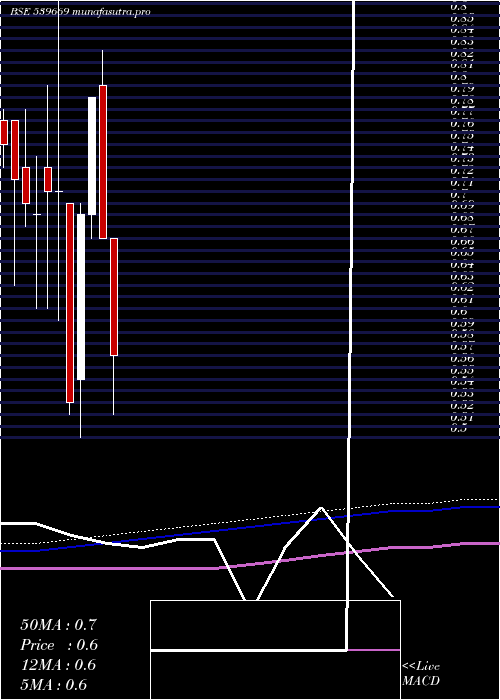Select the 50MA : 0.7 legend value
The image size is (500, 700).
pos(58,625)
